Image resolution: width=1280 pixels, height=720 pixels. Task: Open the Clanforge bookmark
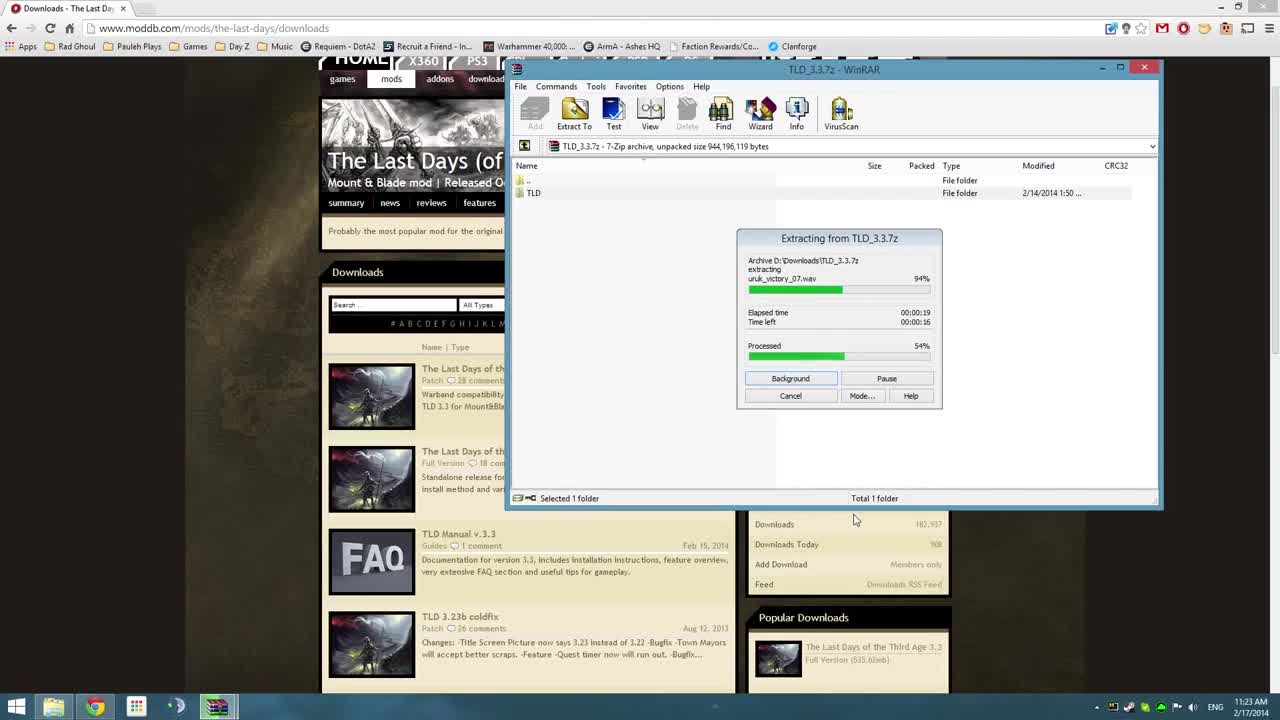point(792,46)
